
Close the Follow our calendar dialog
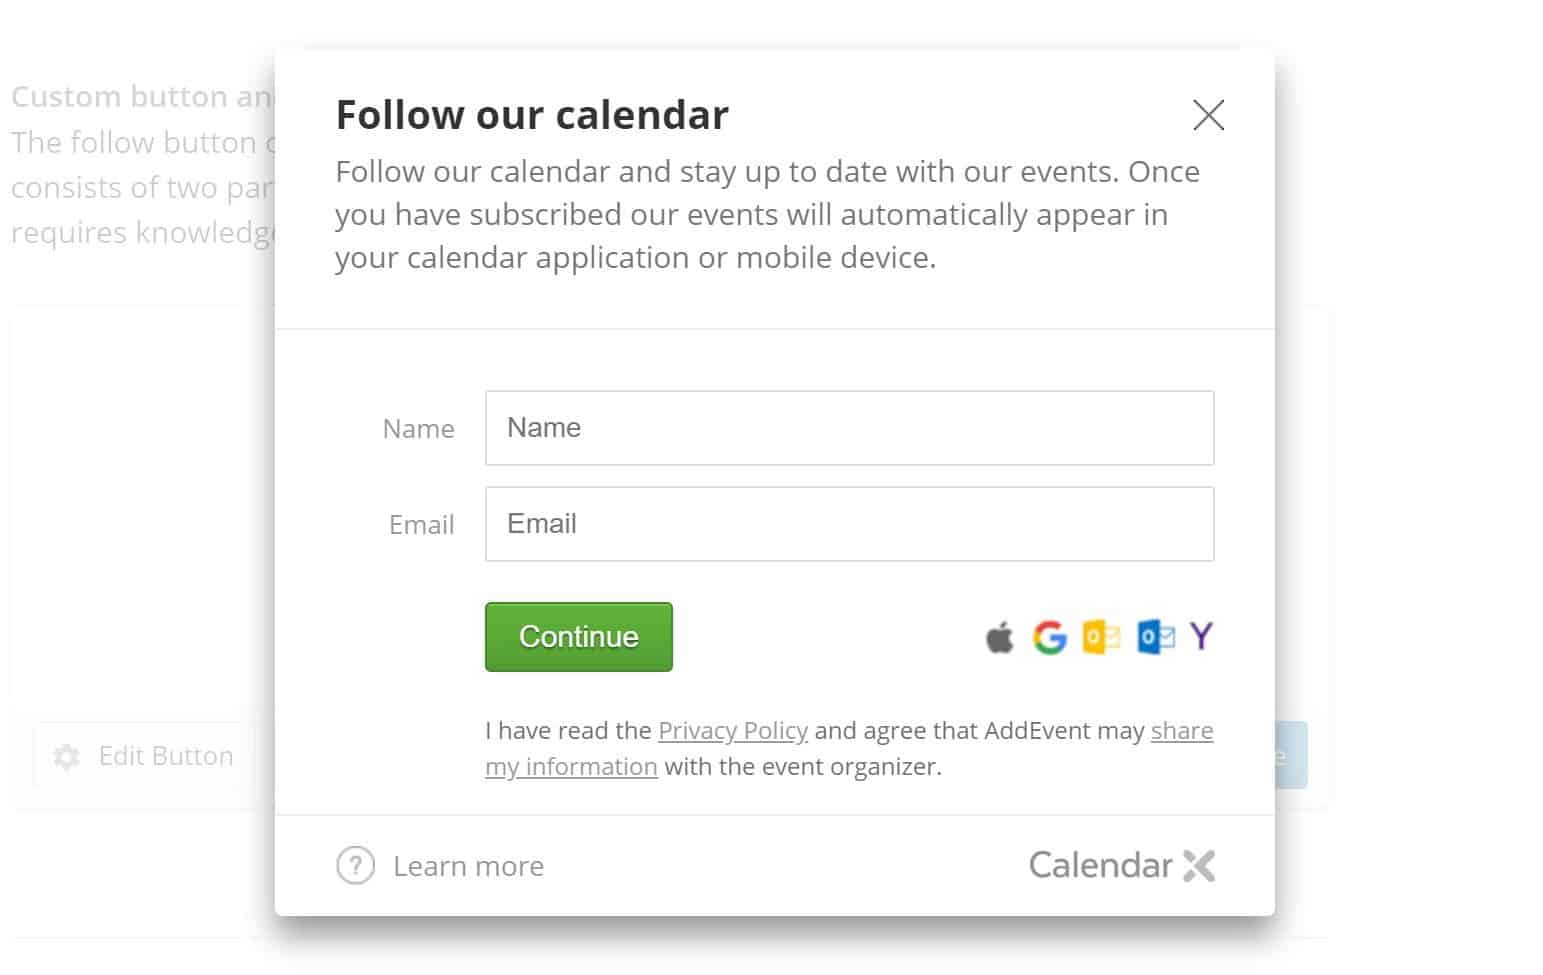[1208, 115]
